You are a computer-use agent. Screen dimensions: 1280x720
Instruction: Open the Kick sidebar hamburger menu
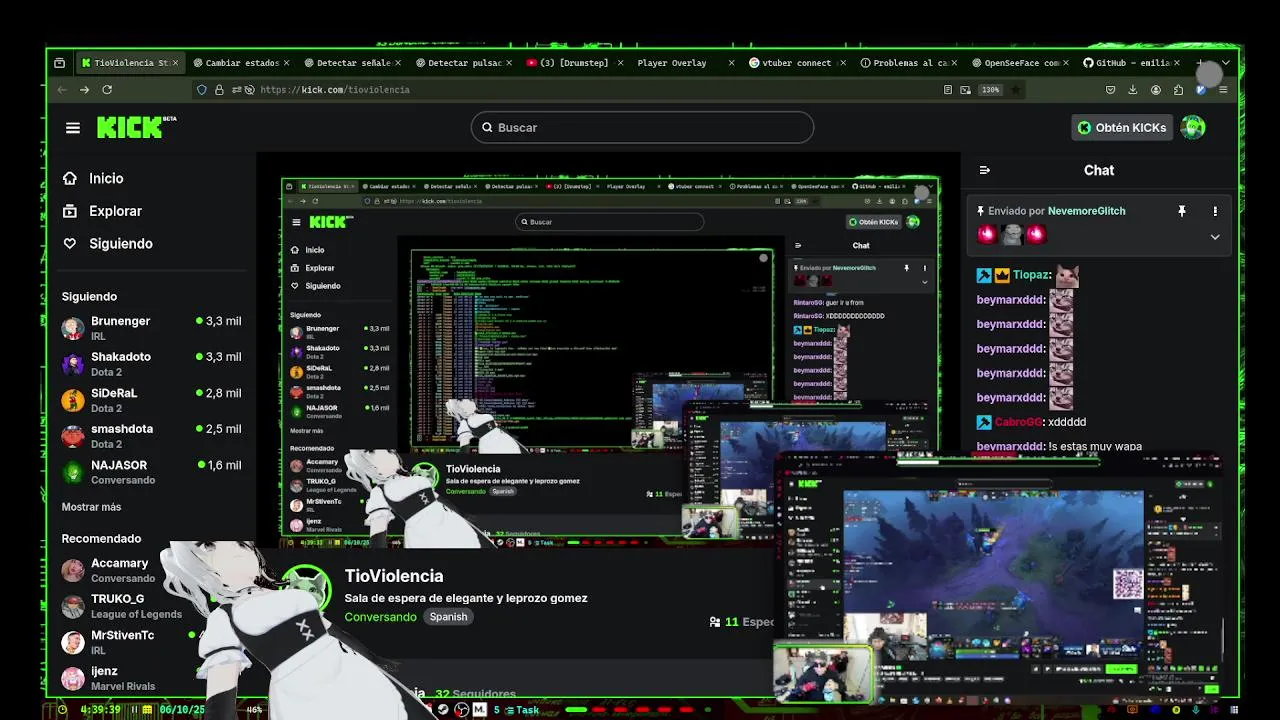73,128
